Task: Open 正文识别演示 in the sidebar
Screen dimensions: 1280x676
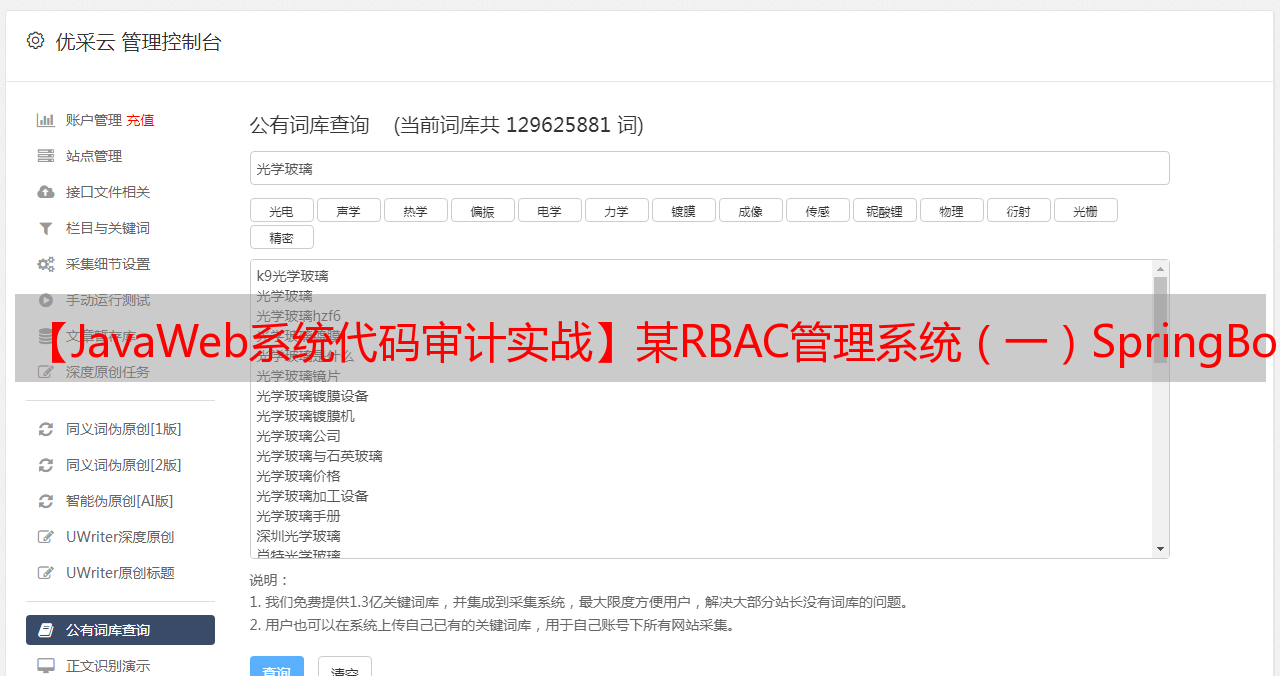Action: pos(108,665)
